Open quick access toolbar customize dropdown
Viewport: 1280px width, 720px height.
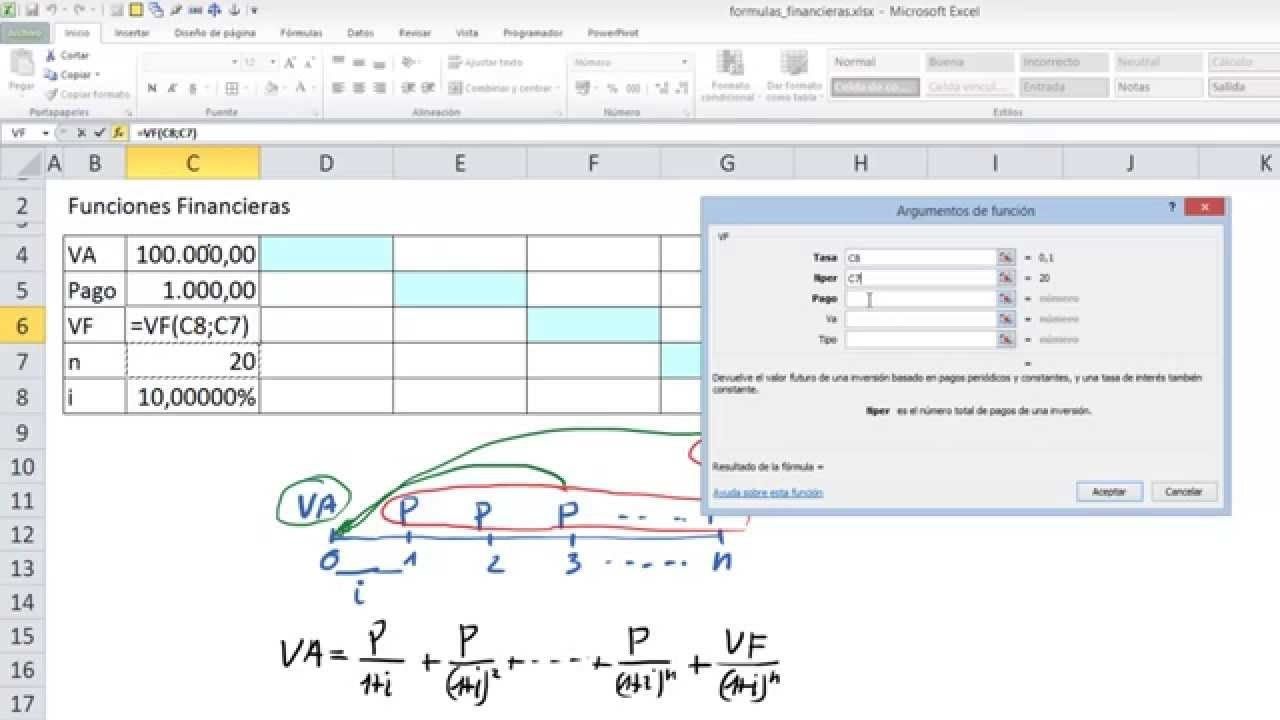(x=254, y=10)
